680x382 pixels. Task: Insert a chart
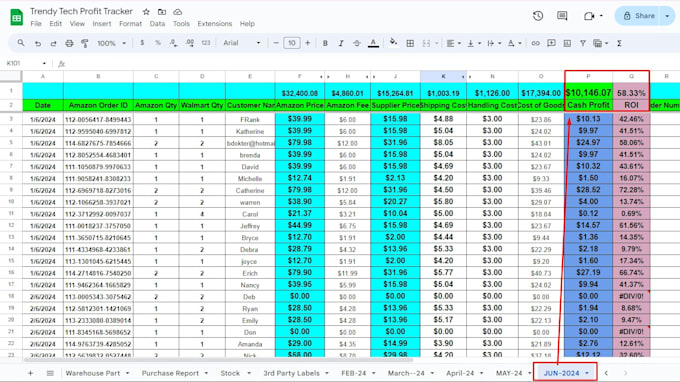(x=567, y=43)
